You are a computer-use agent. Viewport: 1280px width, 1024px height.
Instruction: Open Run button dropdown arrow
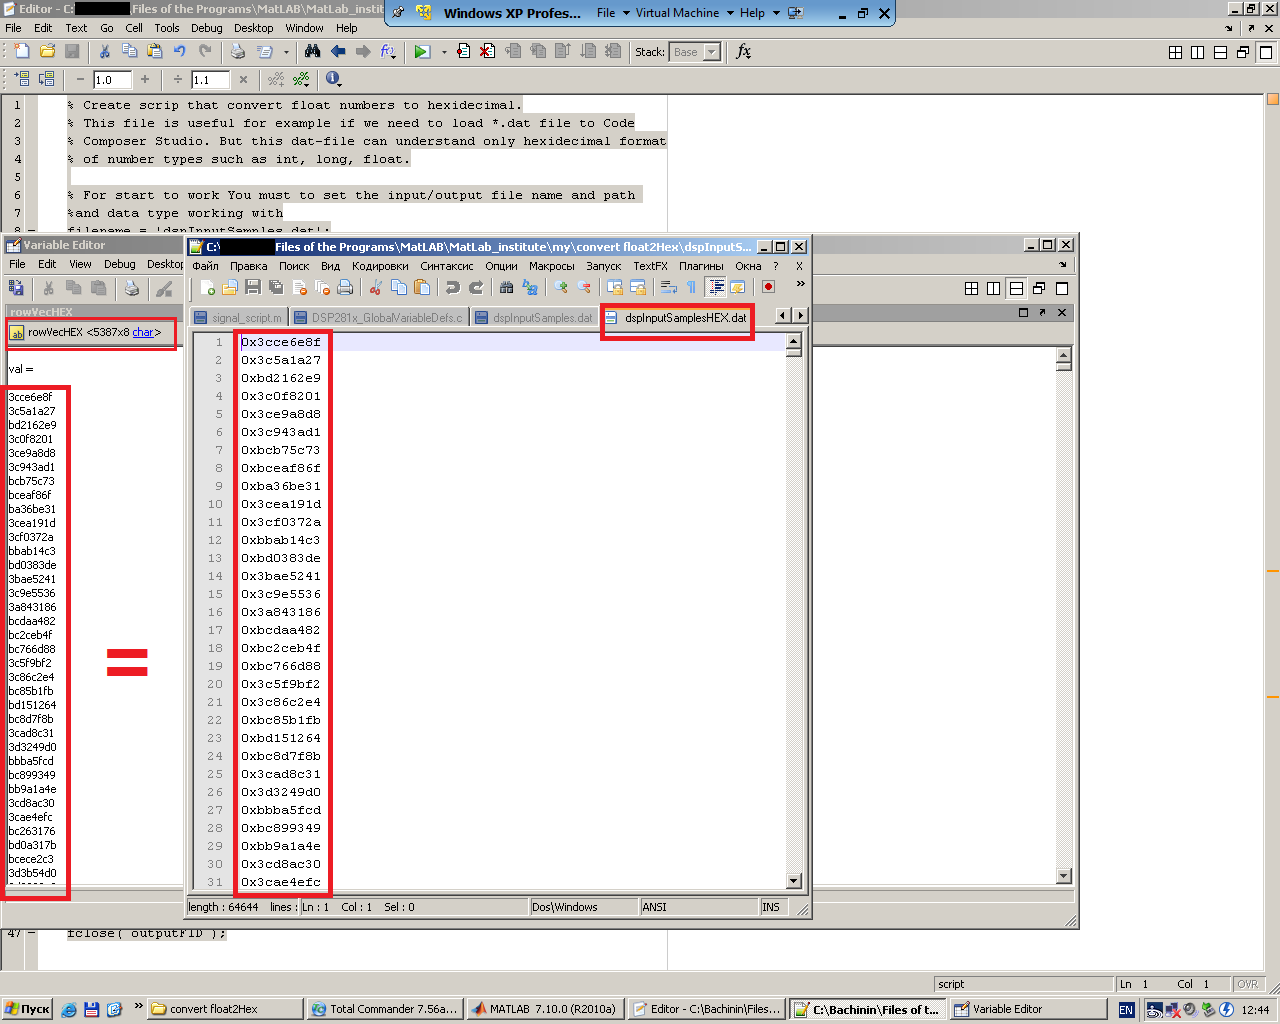443,52
